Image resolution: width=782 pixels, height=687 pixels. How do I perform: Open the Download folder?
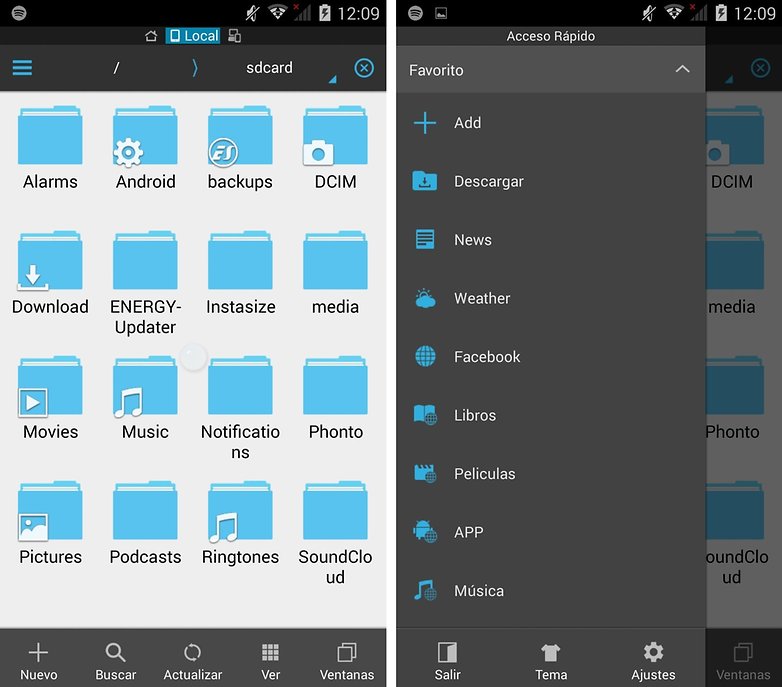[x=50, y=273]
